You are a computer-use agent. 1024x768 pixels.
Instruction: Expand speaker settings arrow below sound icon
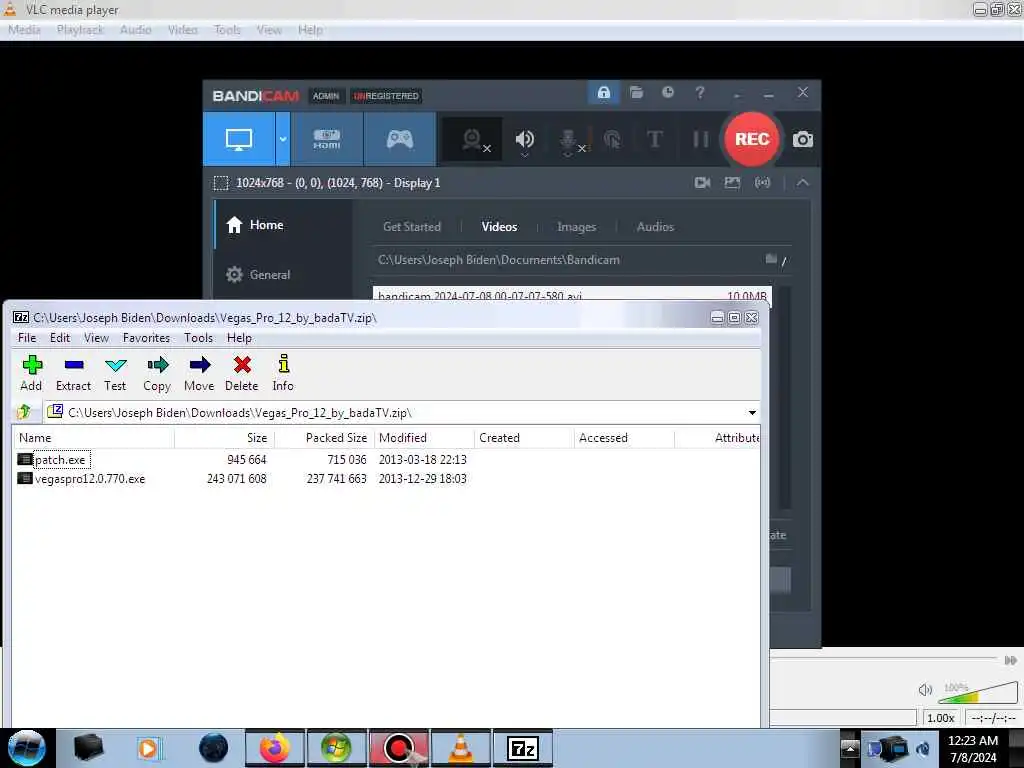[x=524, y=155]
